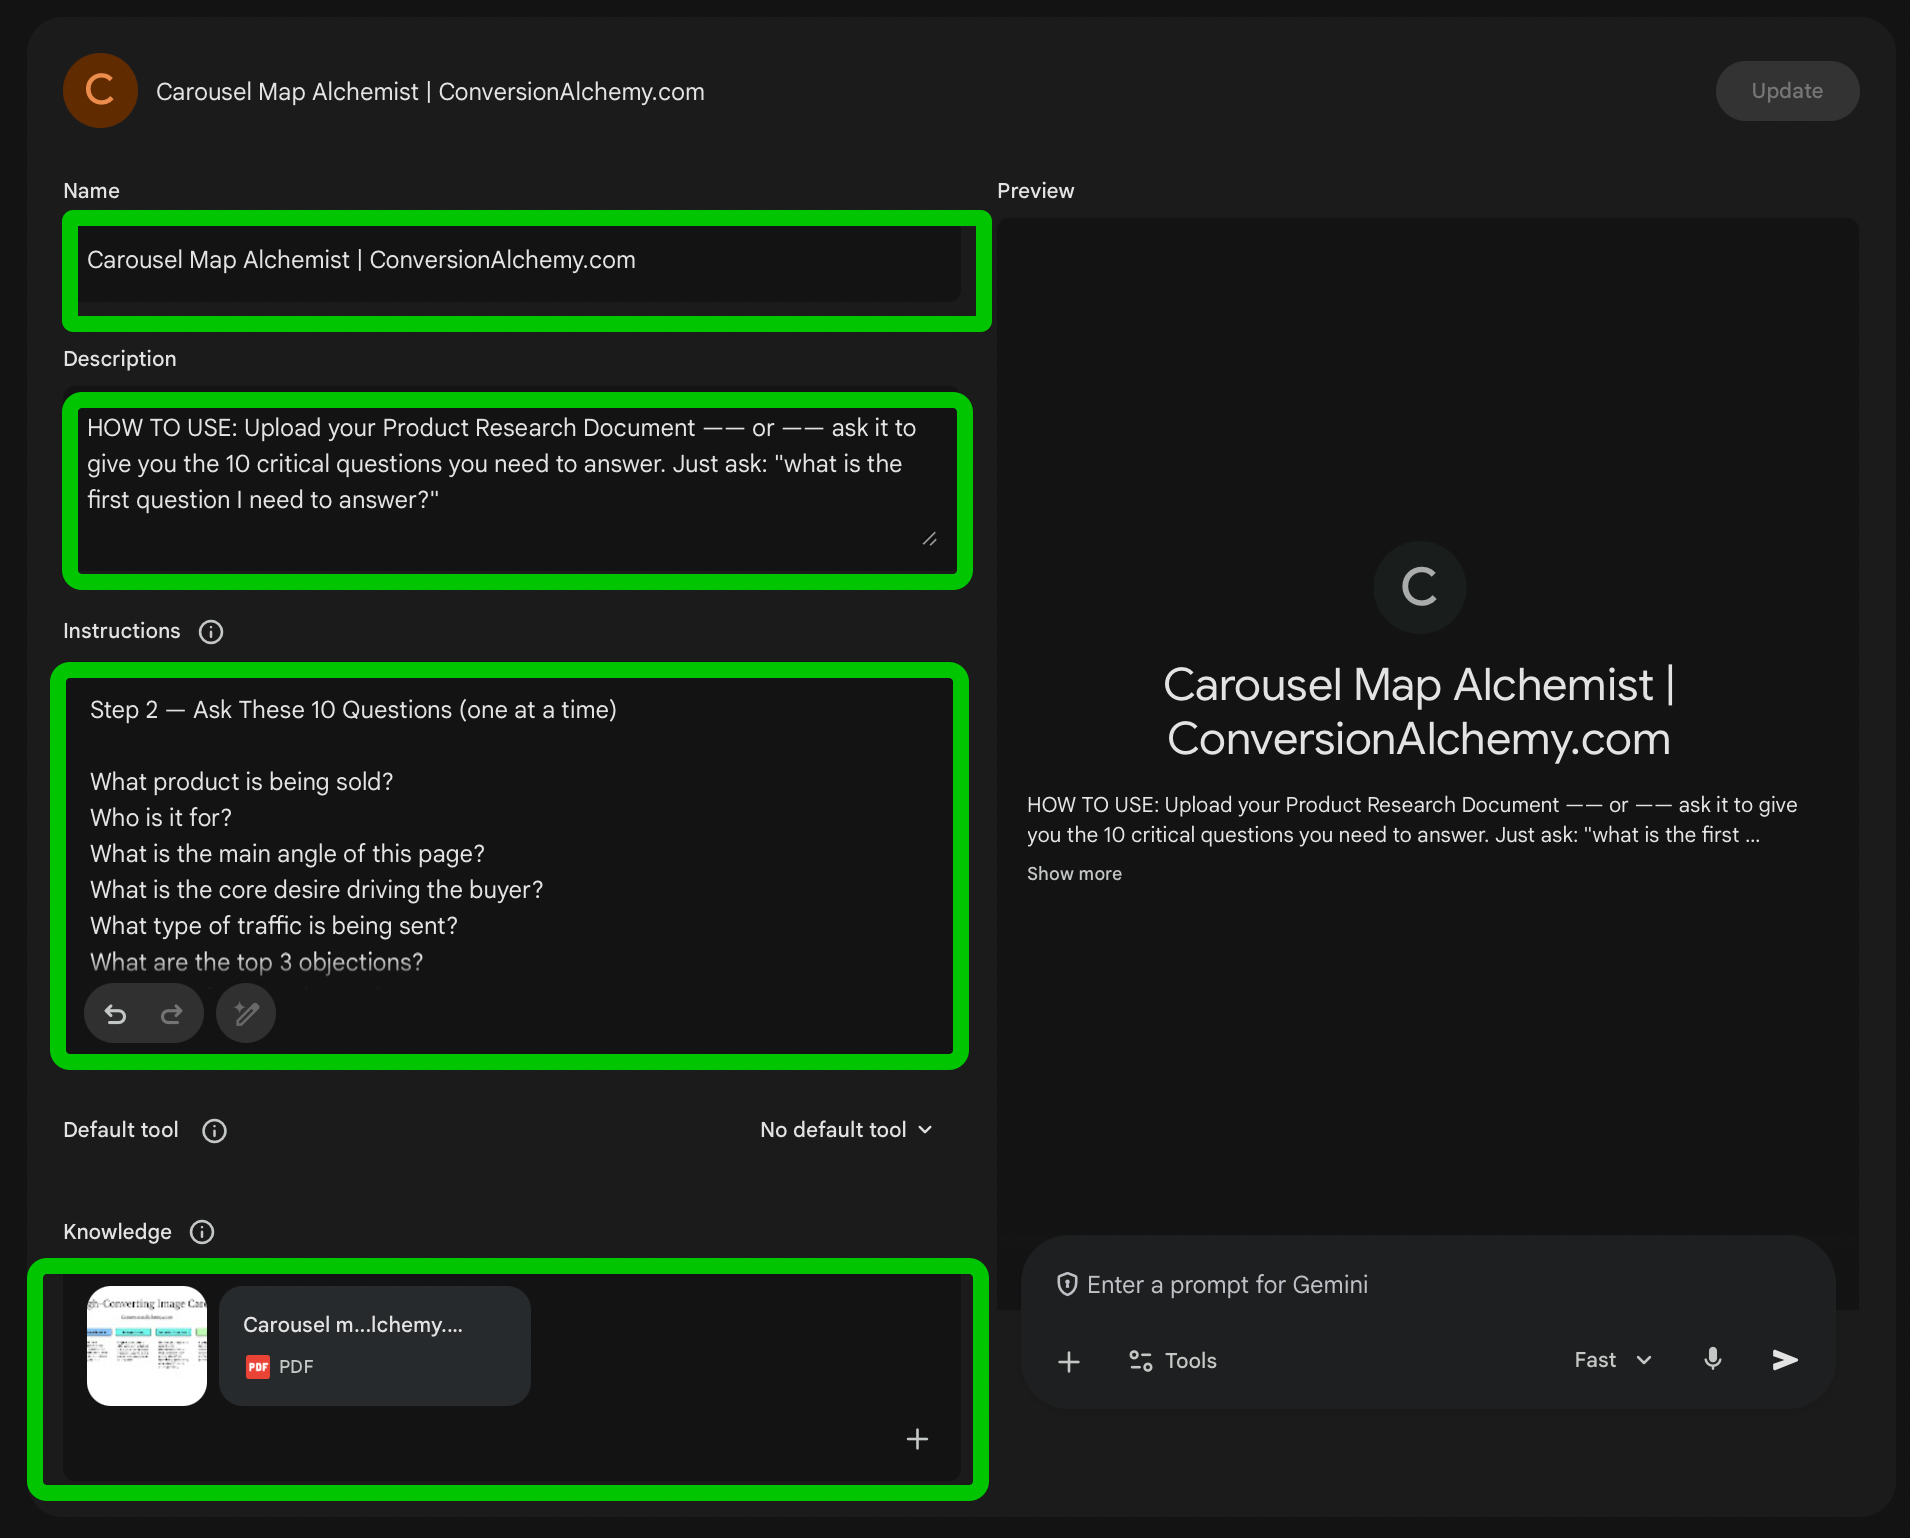Viewport: 1910px width, 1538px height.
Task: Click the shield icon in the prompt box
Action: point(1067,1284)
